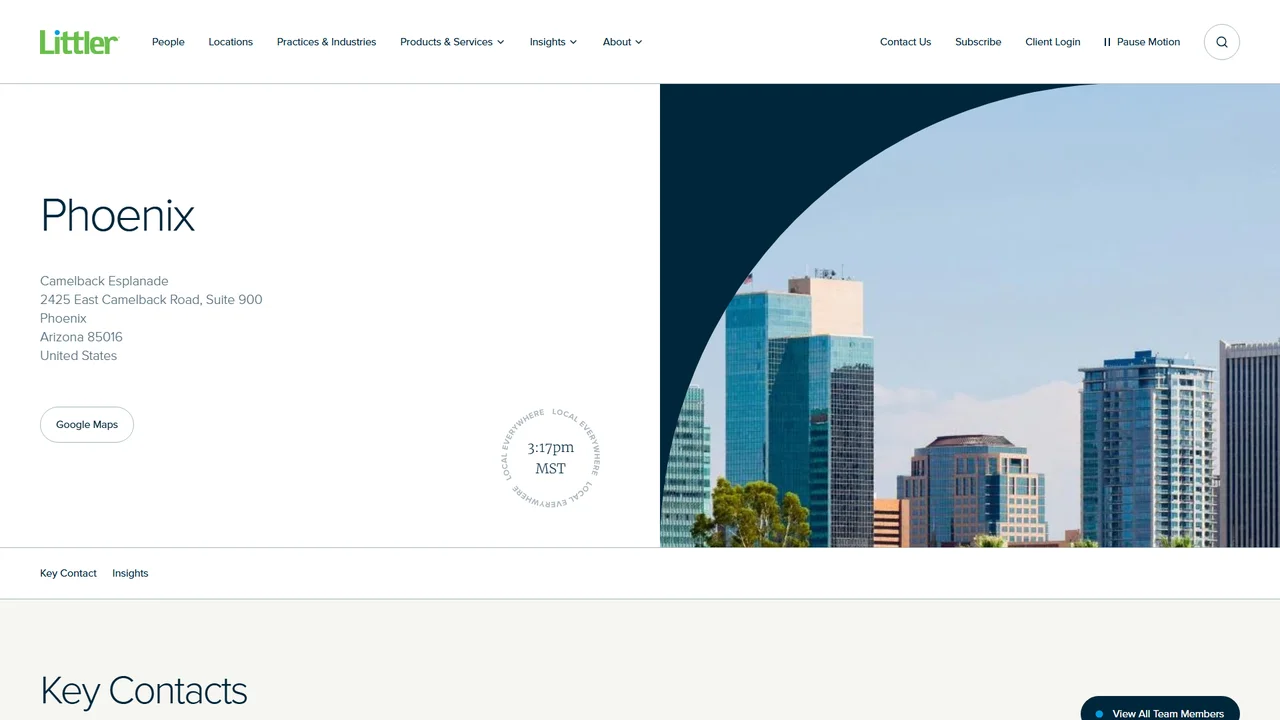Expand the Products & Services menu

[452, 42]
